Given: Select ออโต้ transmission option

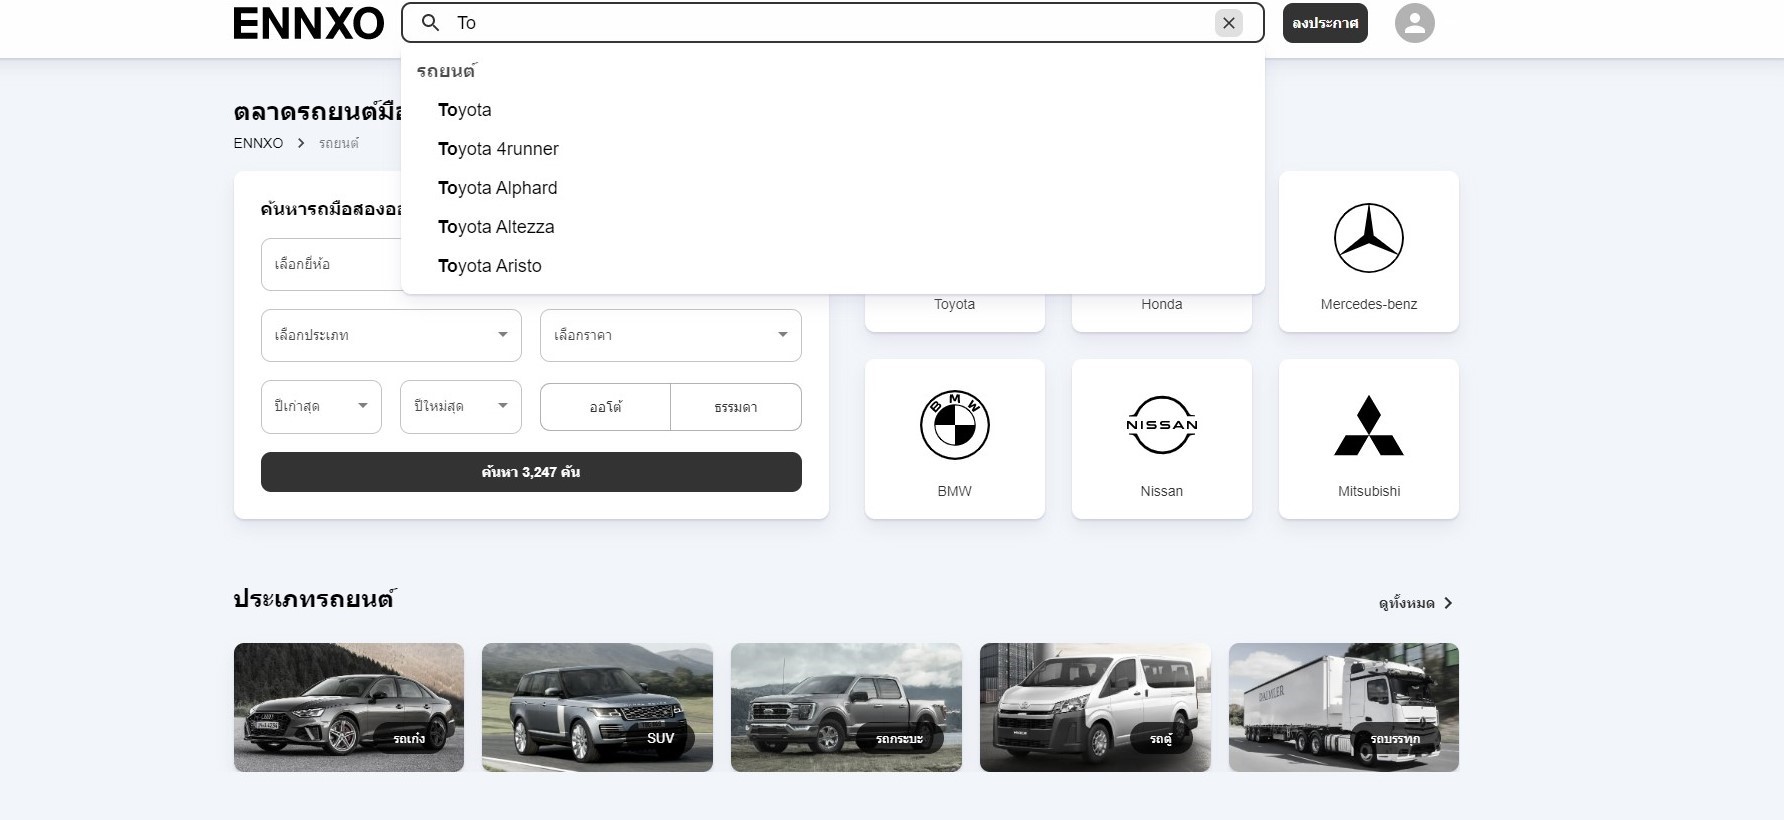Looking at the screenshot, I should coord(605,407).
